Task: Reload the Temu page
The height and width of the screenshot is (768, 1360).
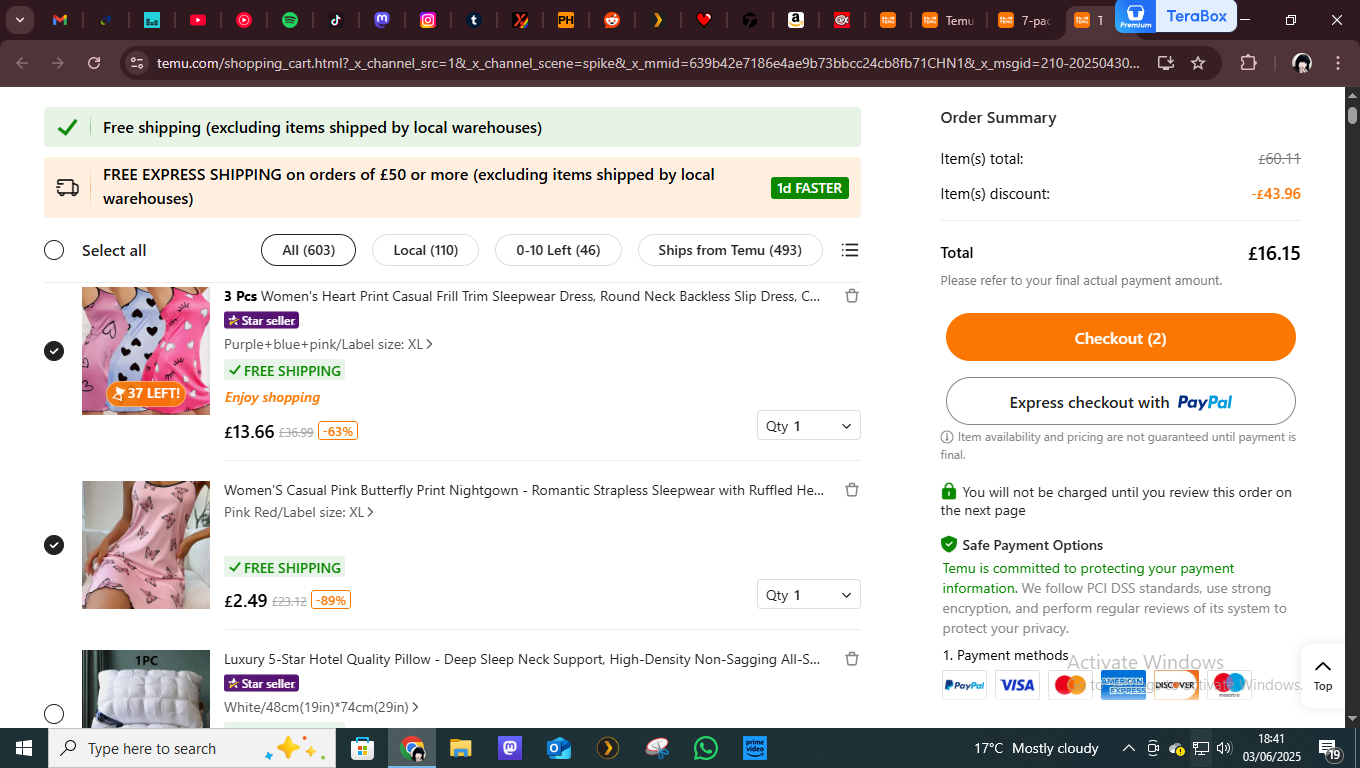Action: click(x=94, y=63)
